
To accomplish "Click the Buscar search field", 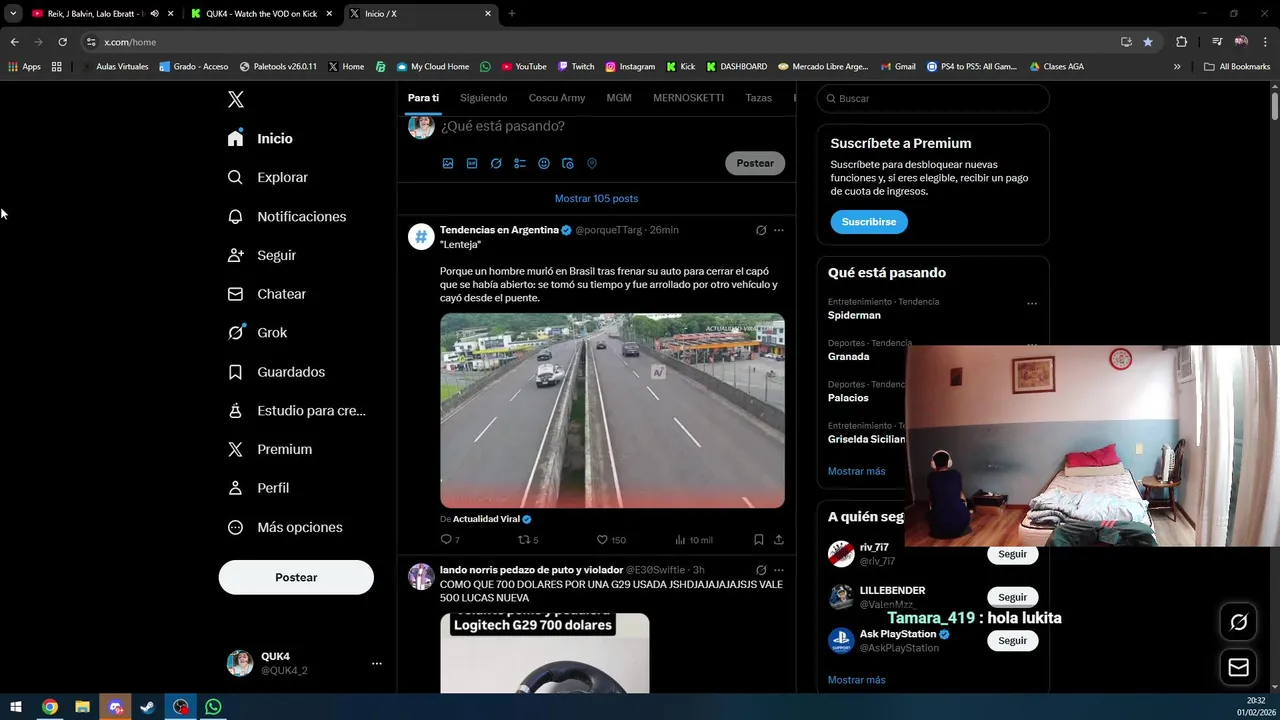I will [x=933, y=99].
